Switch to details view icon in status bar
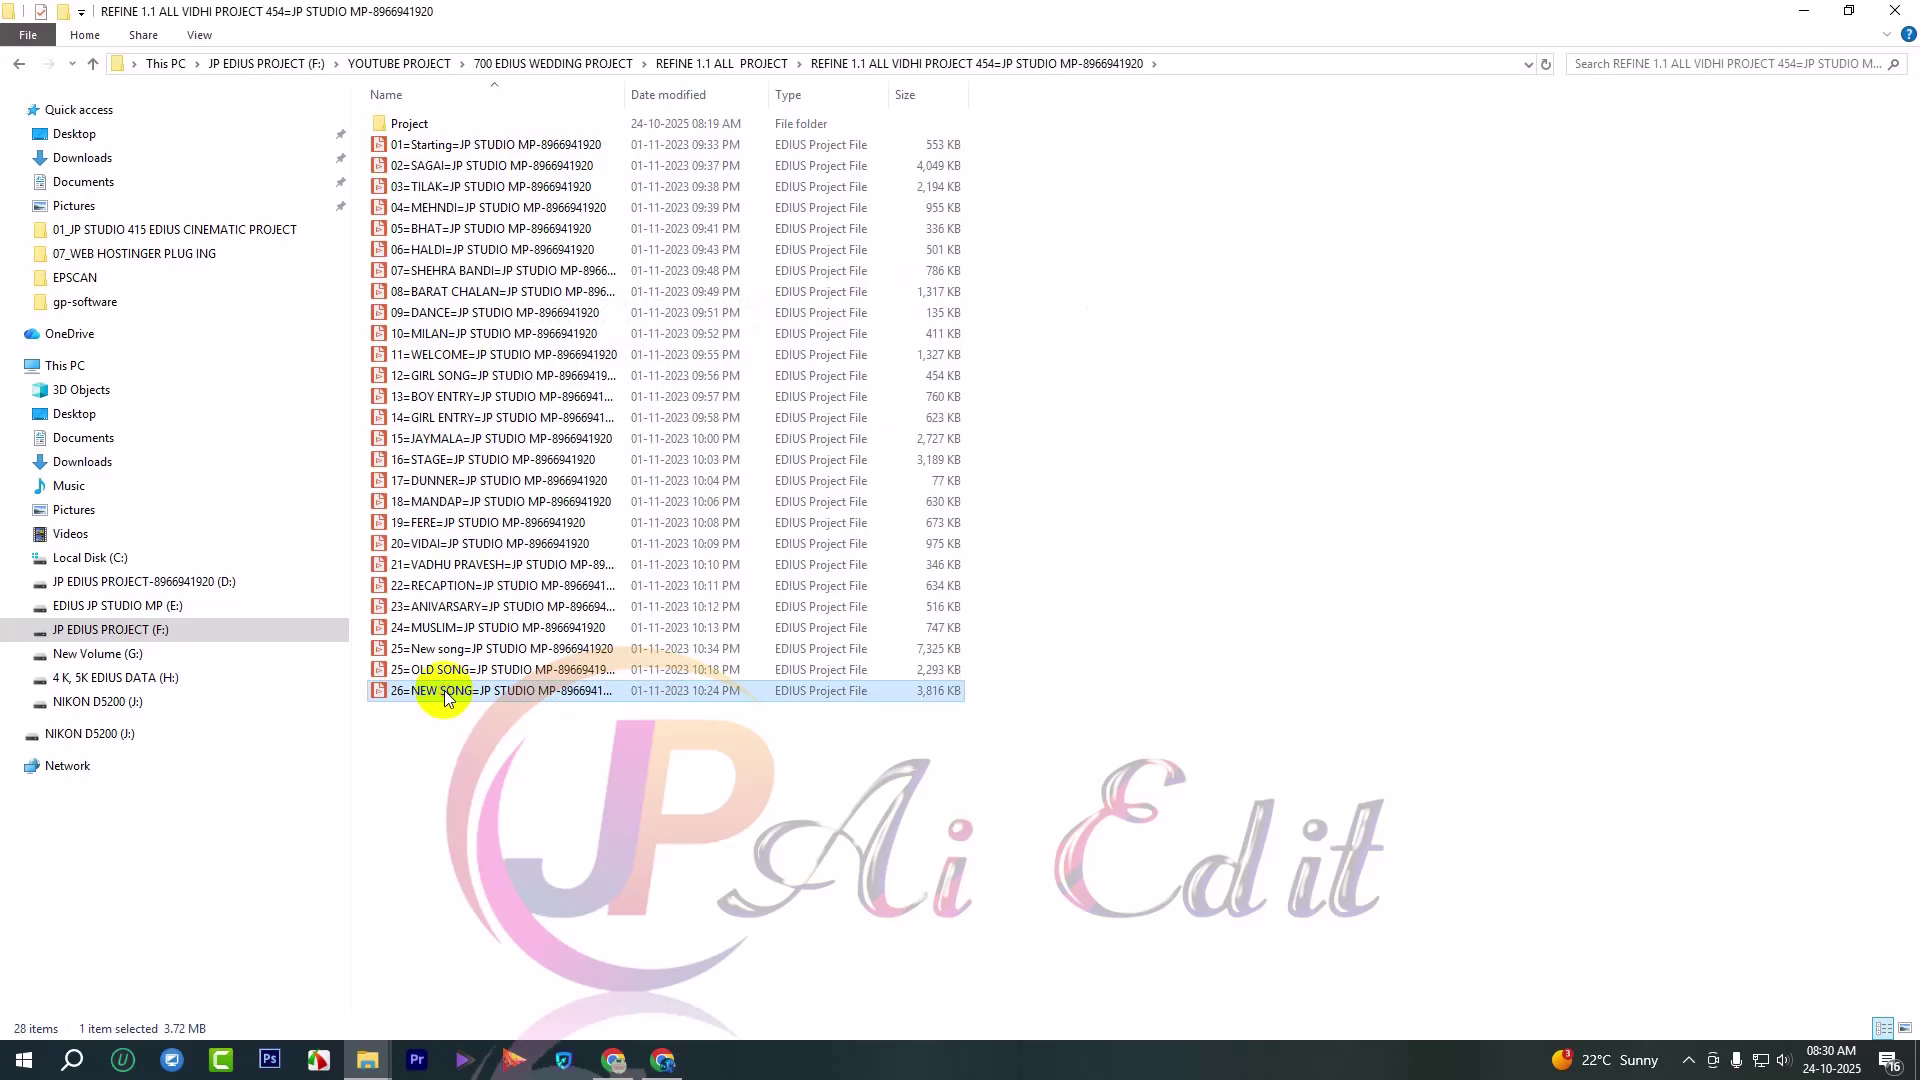 [x=1883, y=1028]
